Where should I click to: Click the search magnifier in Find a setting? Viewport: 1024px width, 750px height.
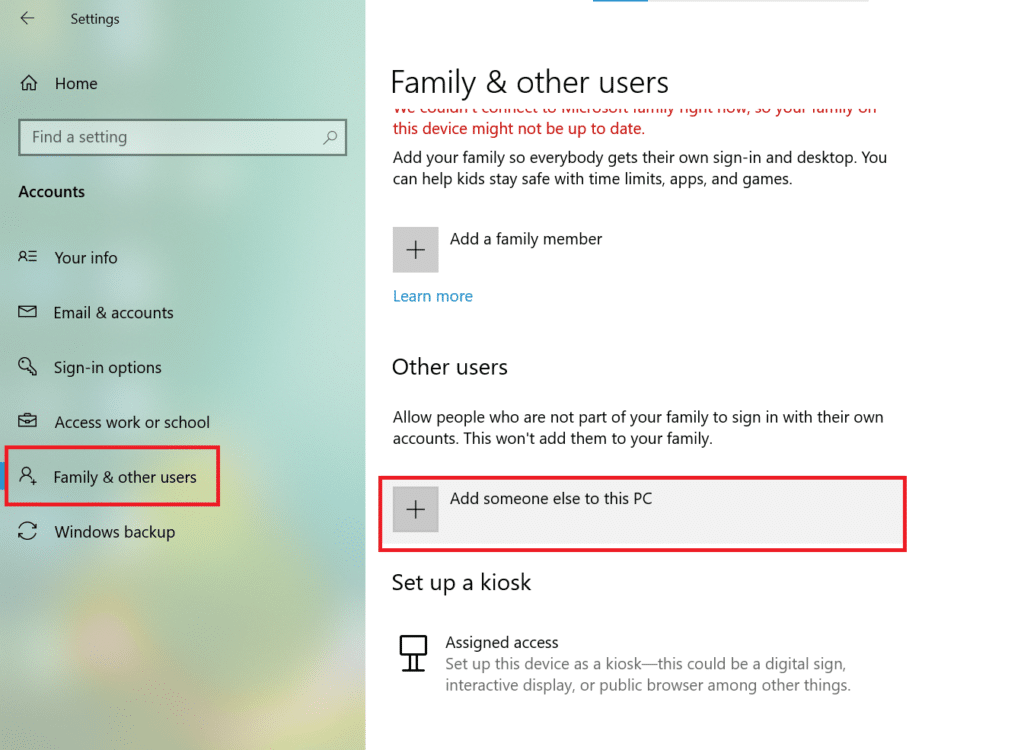click(x=330, y=137)
